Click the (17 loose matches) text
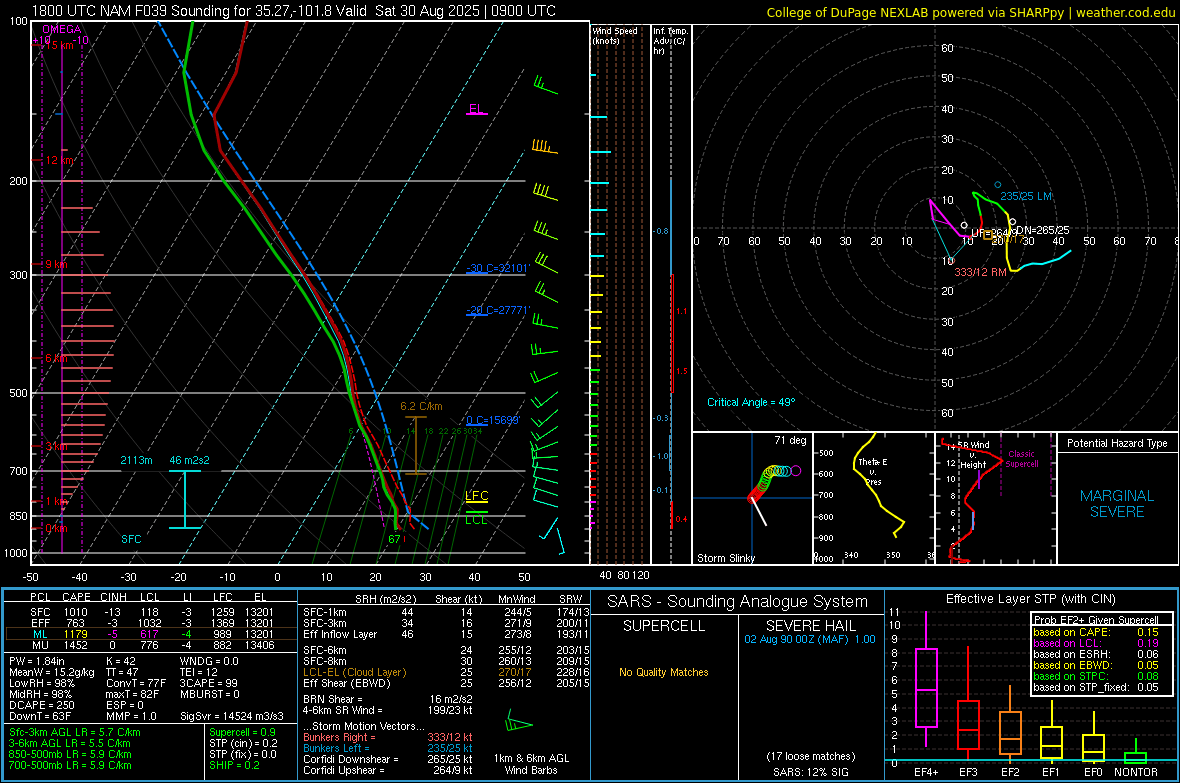Viewport: 1180px width, 783px height. click(810, 756)
